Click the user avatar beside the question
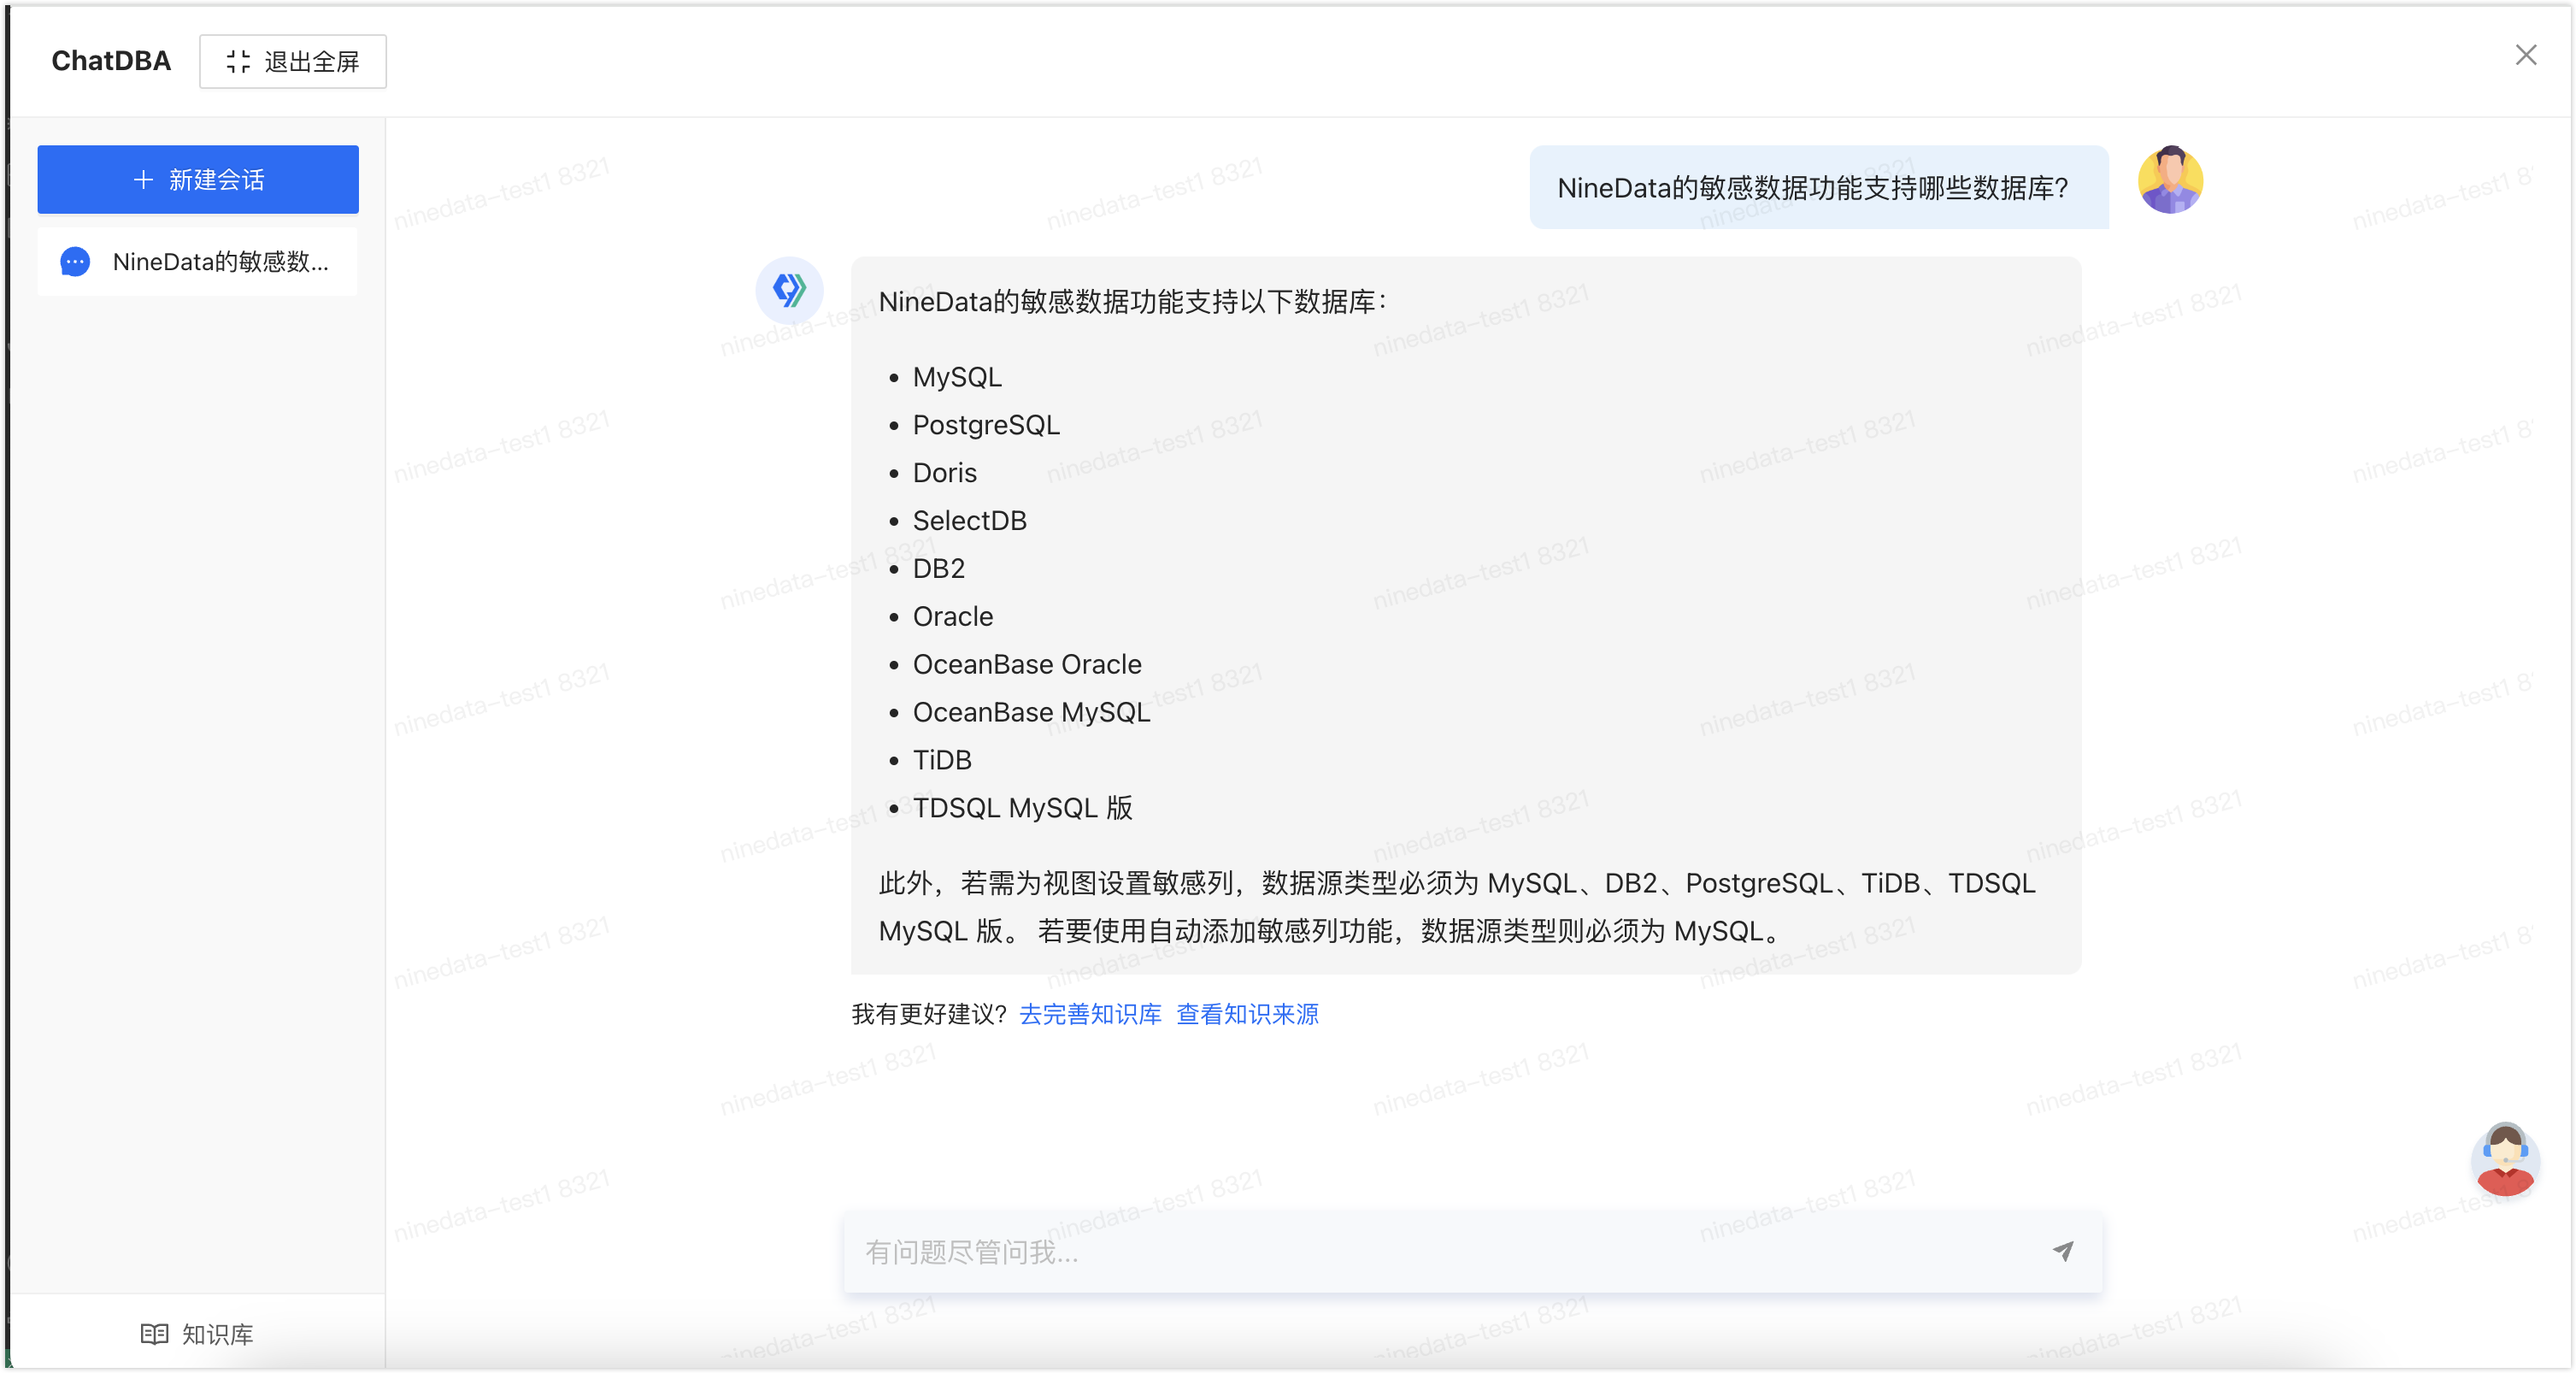Viewport: 2576px width, 1373px height. pos(2170,180)
